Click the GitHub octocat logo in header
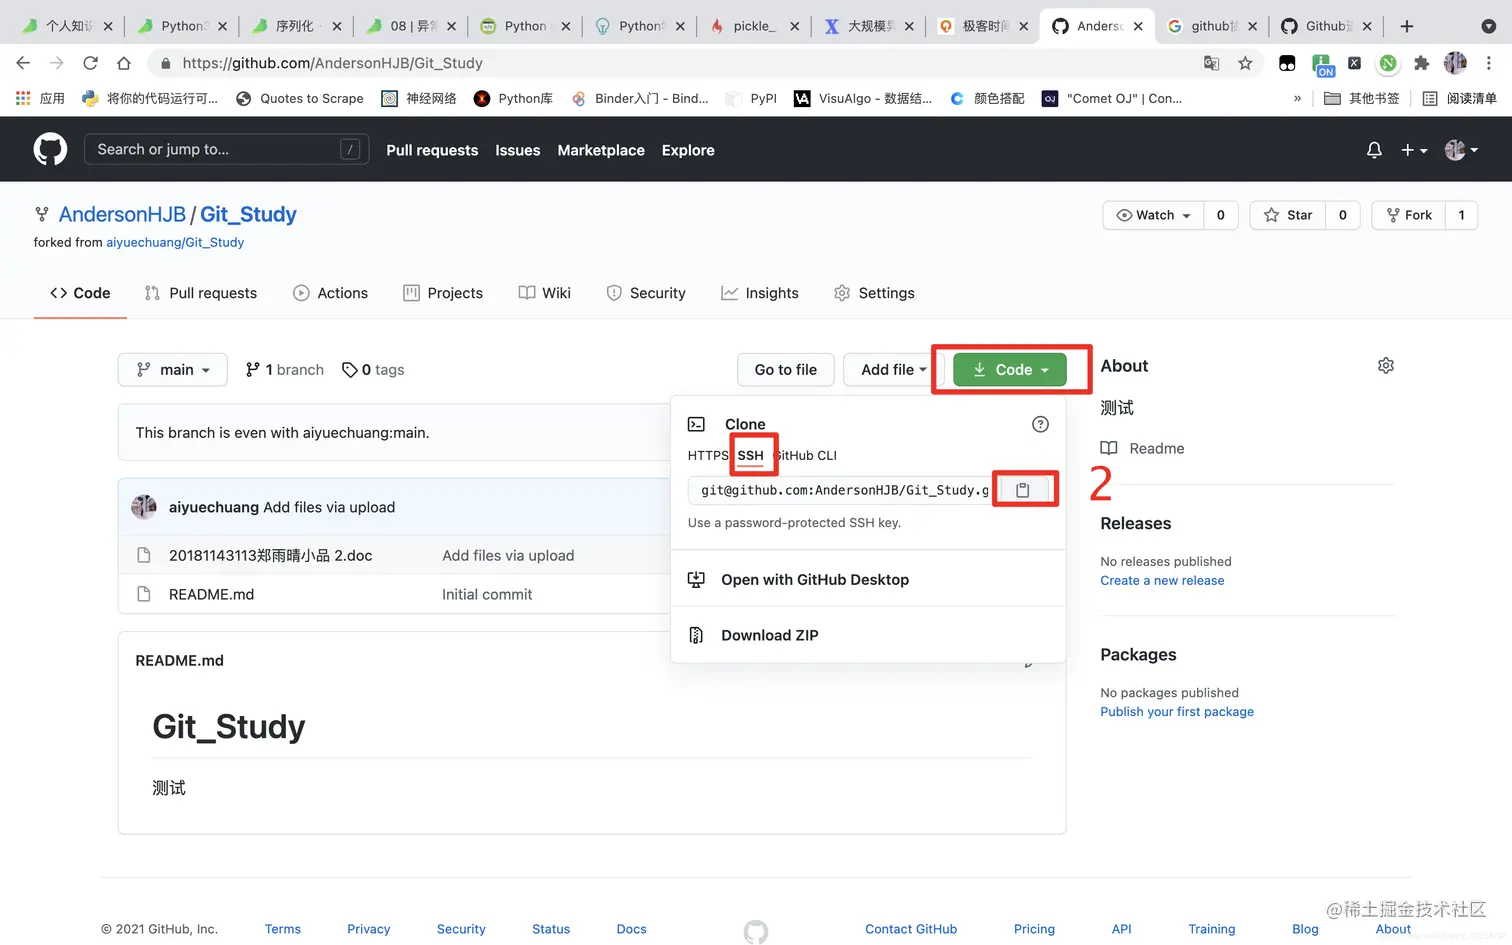 click(50, 150)
